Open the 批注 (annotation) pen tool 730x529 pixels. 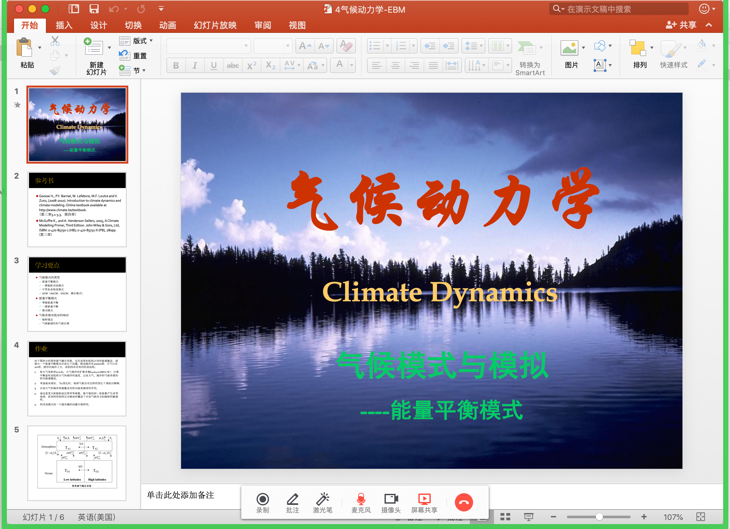[x=292, y=499]
